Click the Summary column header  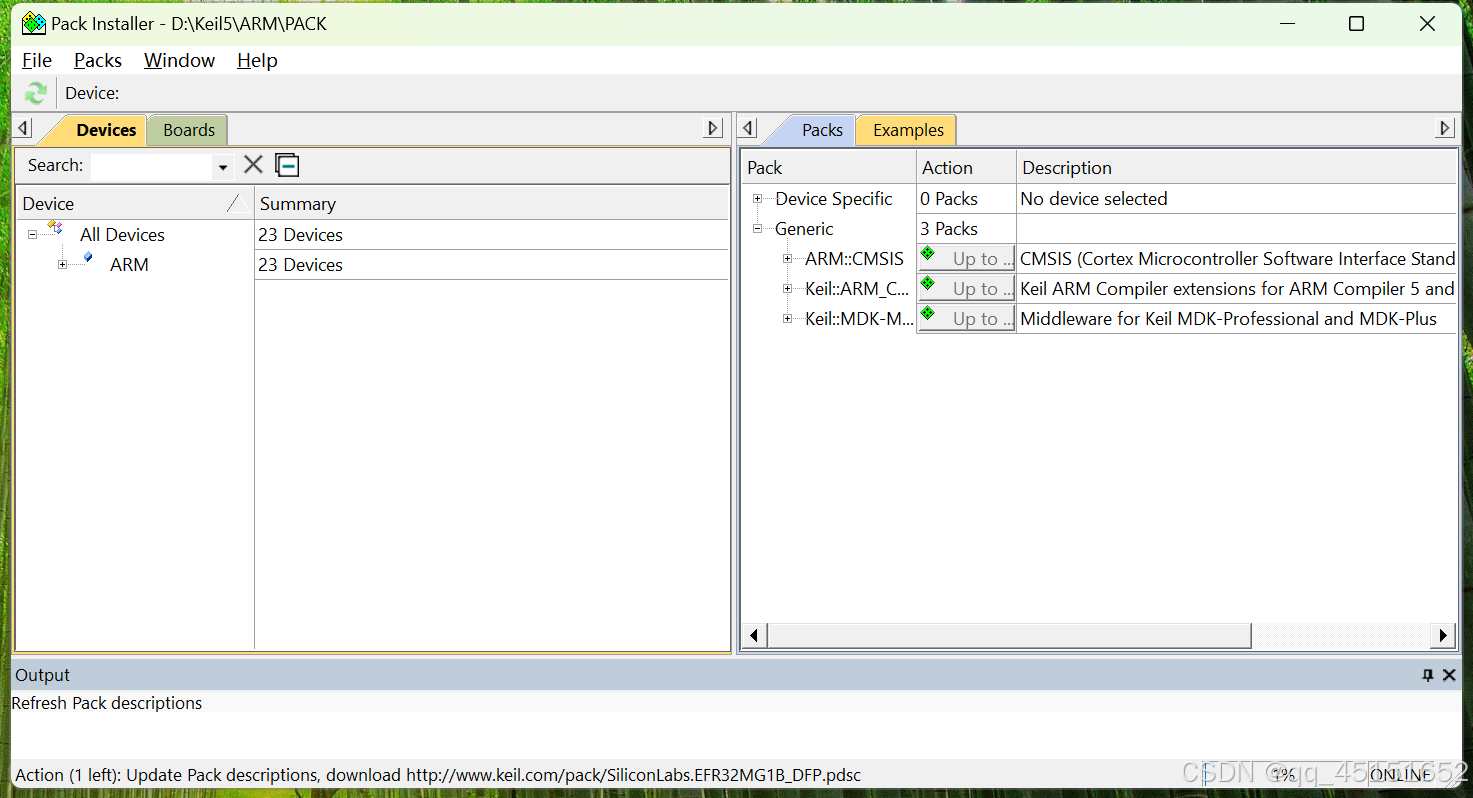pos(491,203)
